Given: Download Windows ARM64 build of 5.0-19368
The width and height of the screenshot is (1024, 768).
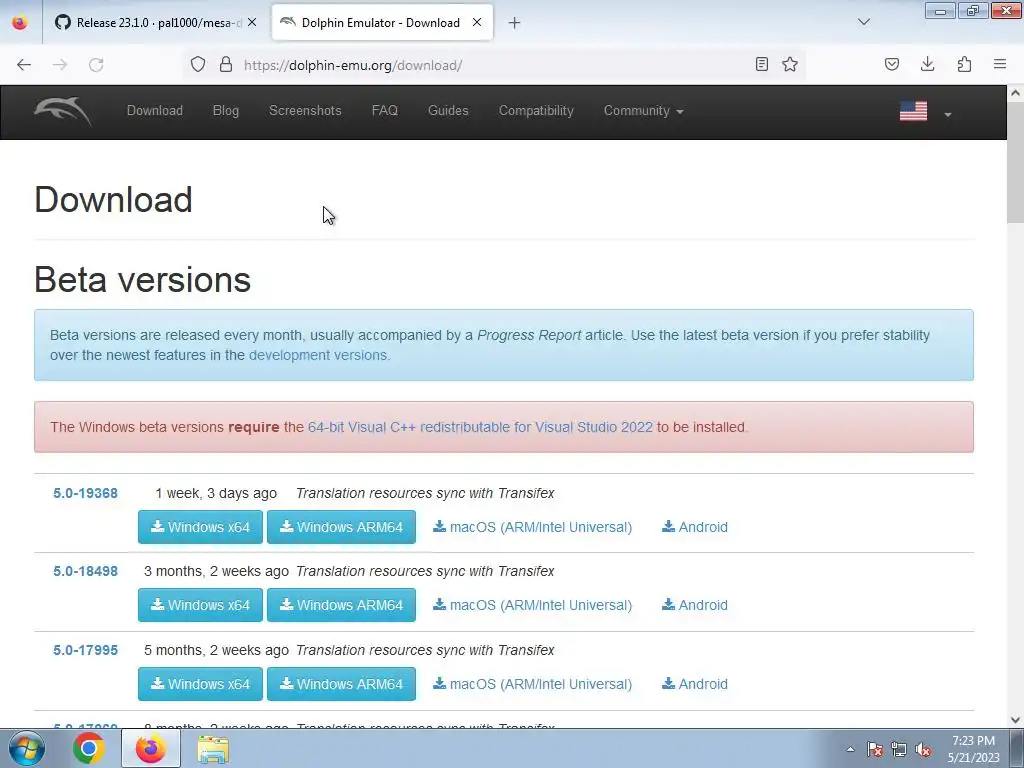Looking at the screenshot, I should 342,527.
